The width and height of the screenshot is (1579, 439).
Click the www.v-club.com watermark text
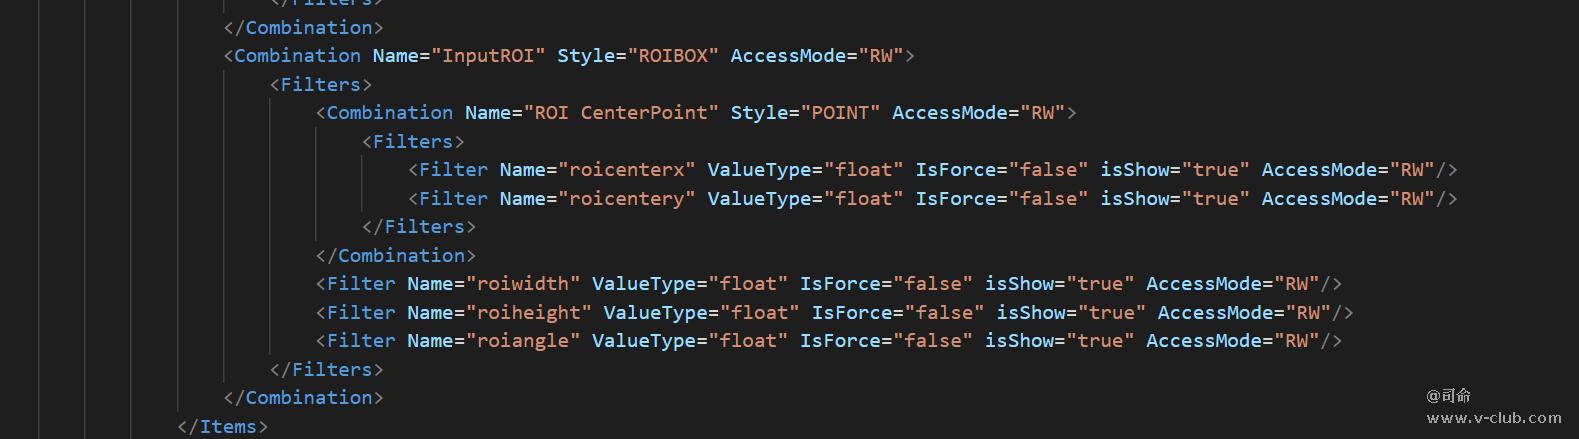click(1494, 418)
